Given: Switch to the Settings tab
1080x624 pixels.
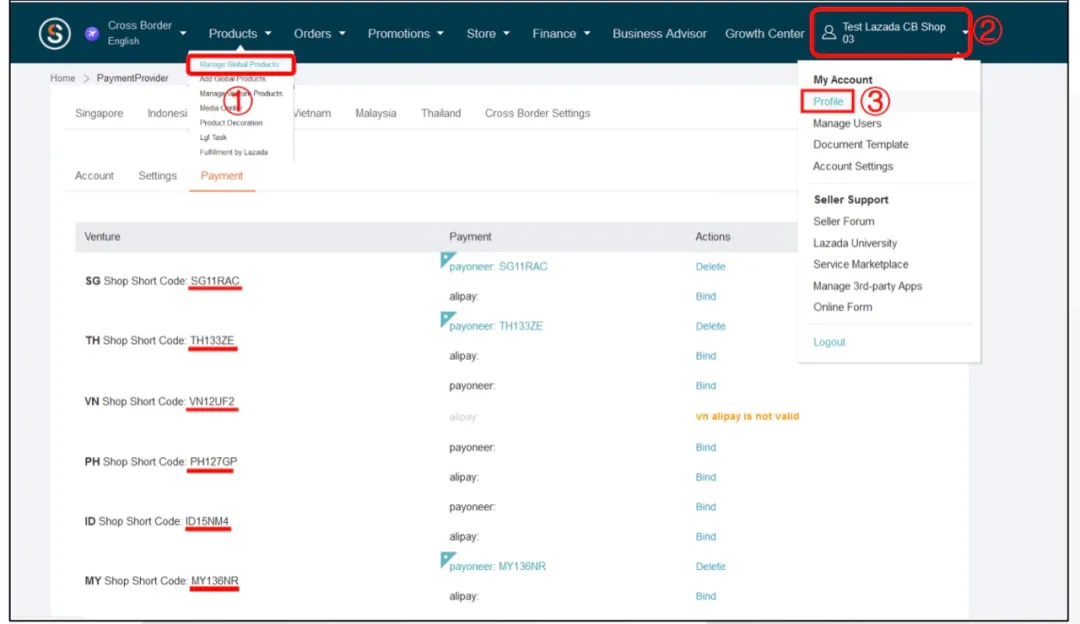Looking at the screenshot, I should (x=157, y=176).
